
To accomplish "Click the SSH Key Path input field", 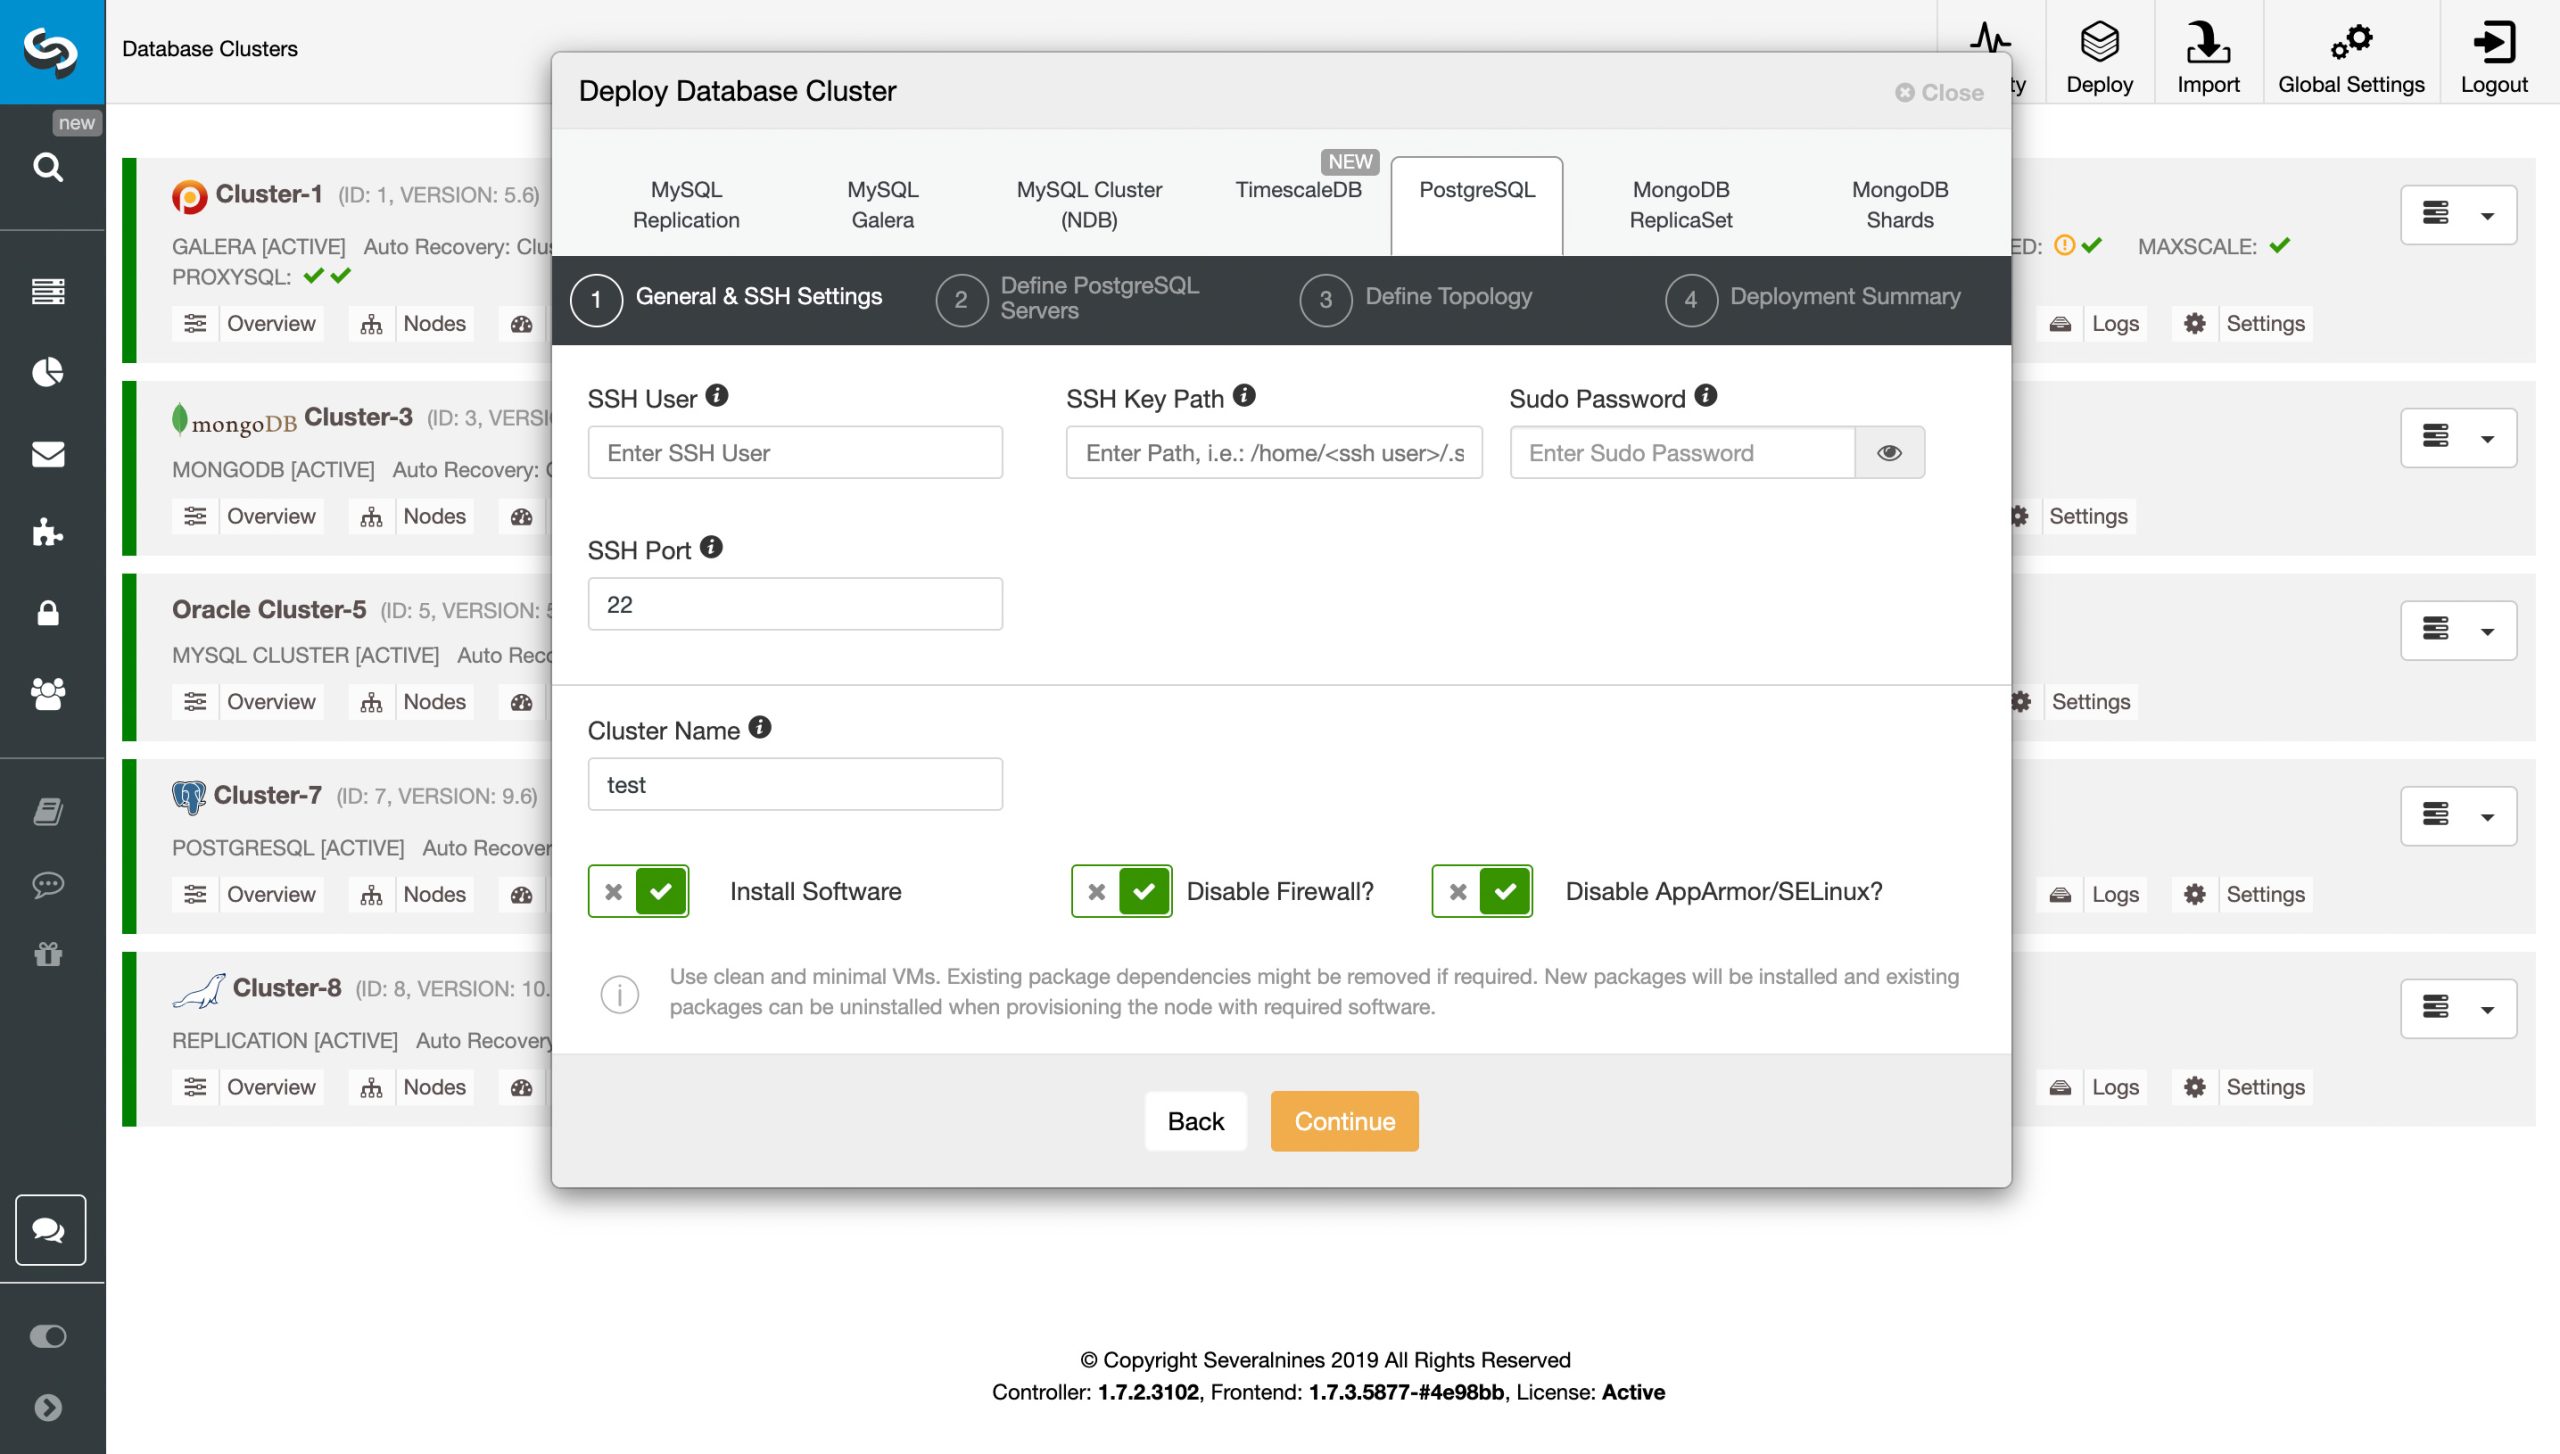I will 1274,453.
